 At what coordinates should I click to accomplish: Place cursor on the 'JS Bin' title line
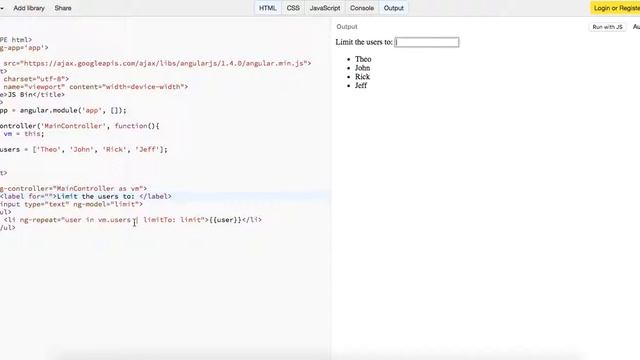[x=32, y=95]
